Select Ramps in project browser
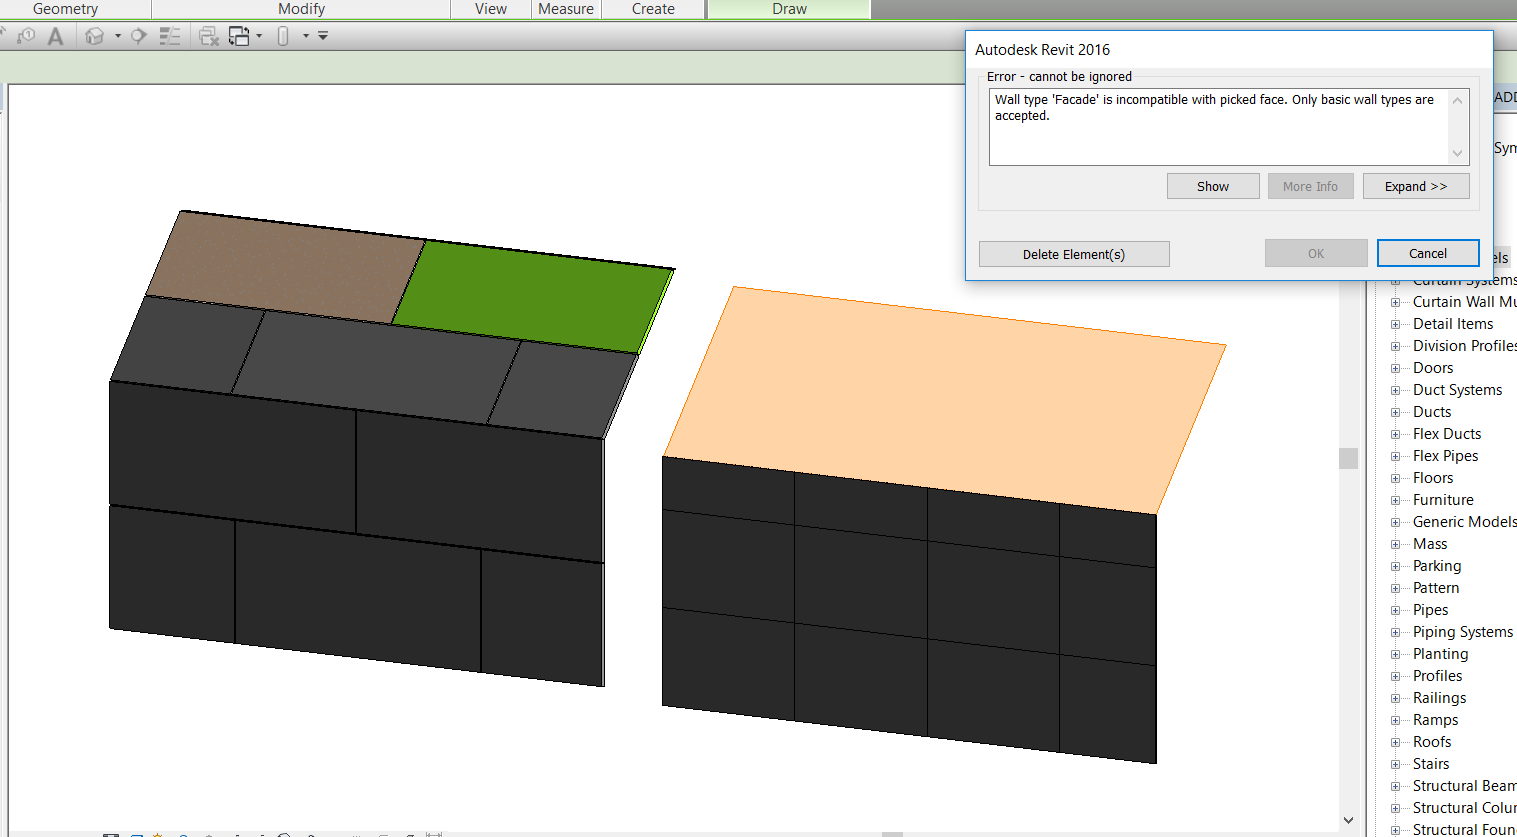Viewport: 1517px width, 837px height. 1435,720
